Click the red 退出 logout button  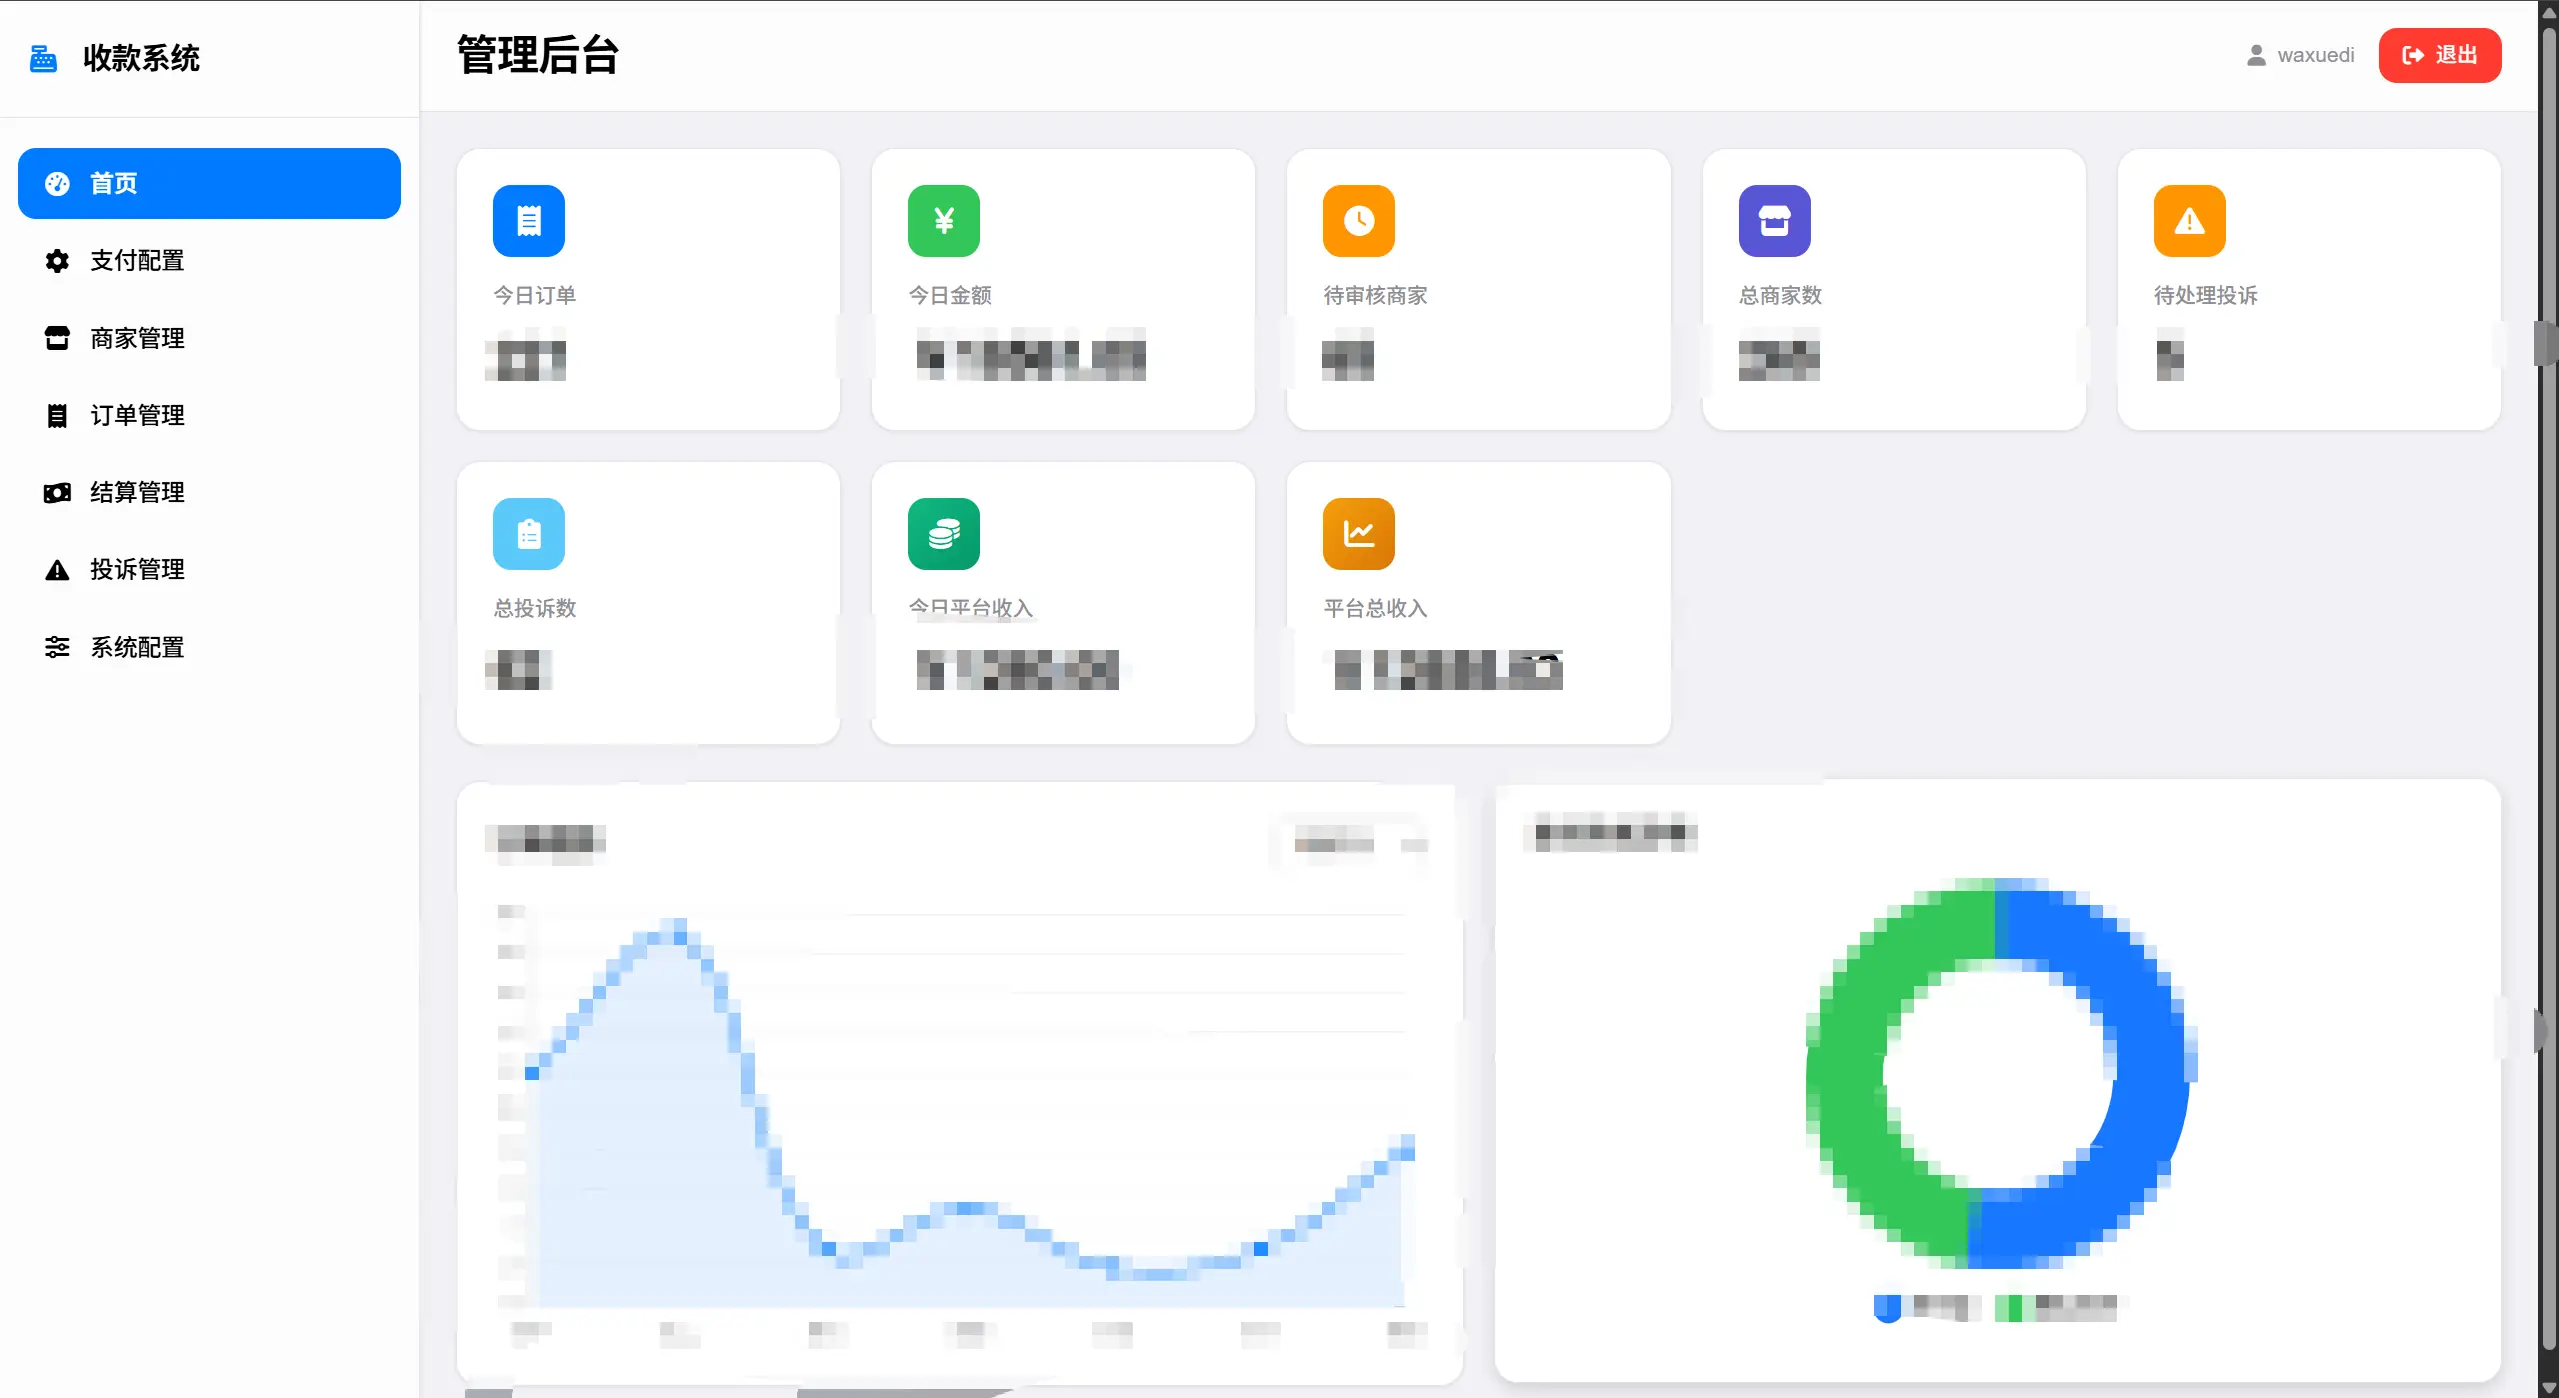(x=2439, y=55)
